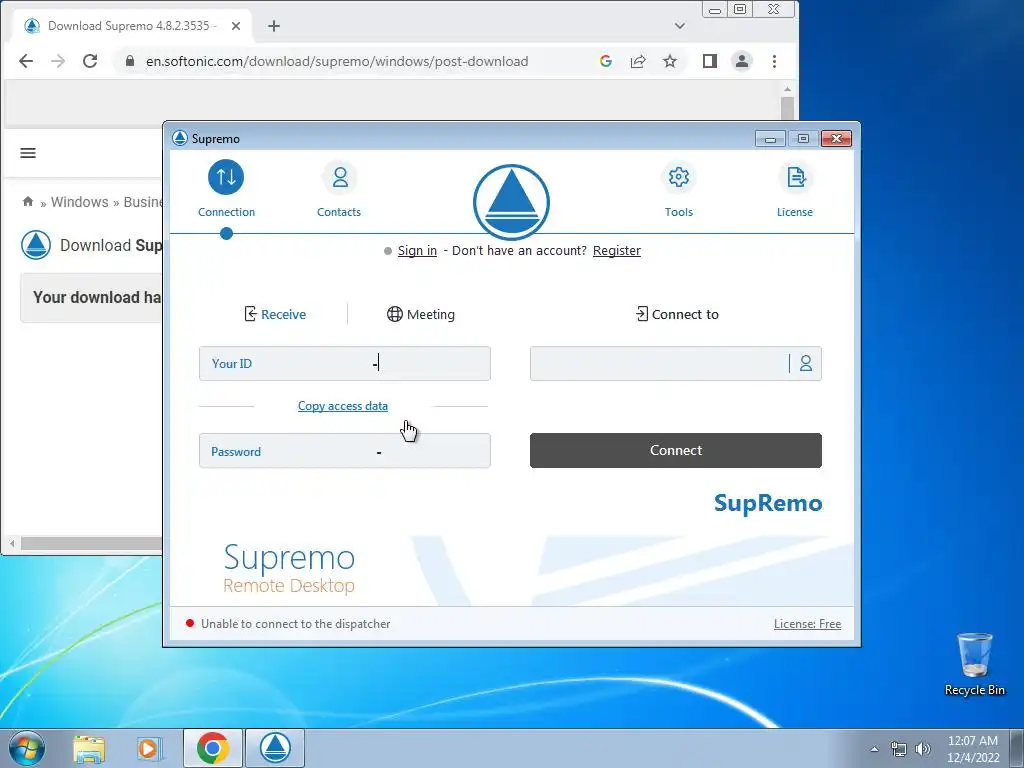Click the red connection status dot
Screen dimensions: 1024x768
click(x=189, y=623)
